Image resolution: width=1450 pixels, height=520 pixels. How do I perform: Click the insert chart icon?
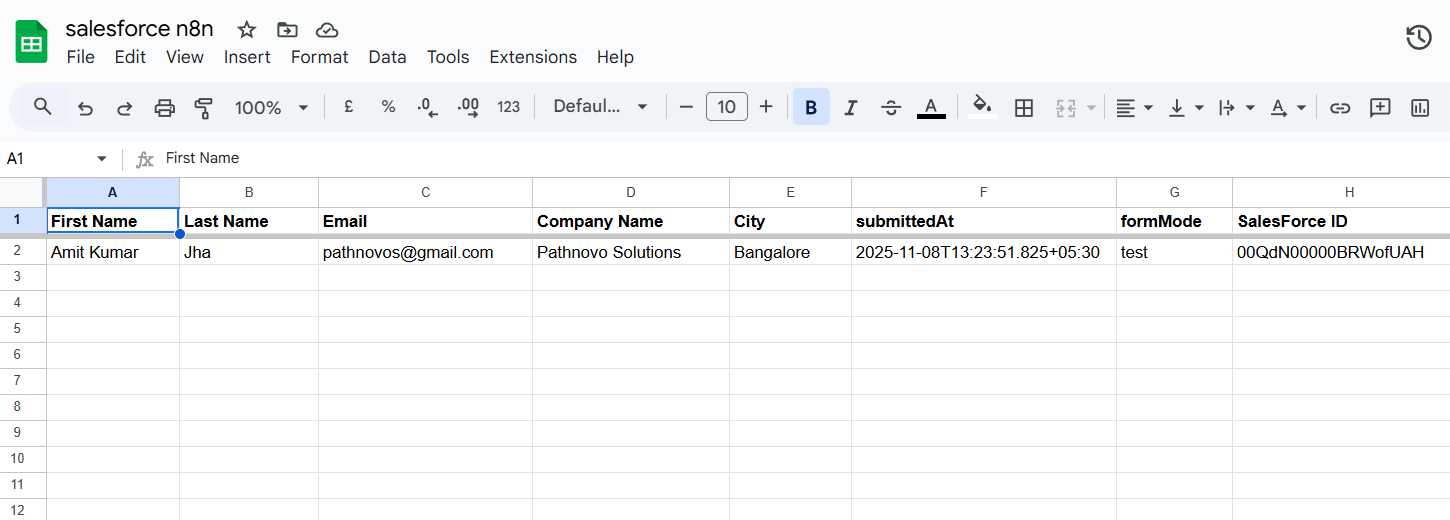1419,107
